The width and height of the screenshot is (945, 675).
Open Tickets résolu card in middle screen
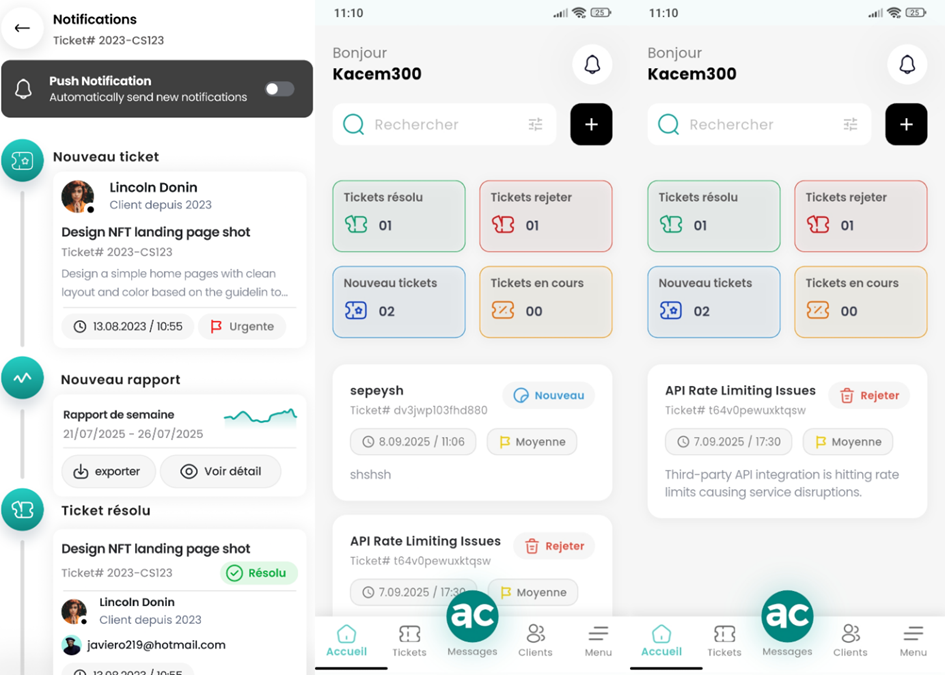tap(399, 216)
